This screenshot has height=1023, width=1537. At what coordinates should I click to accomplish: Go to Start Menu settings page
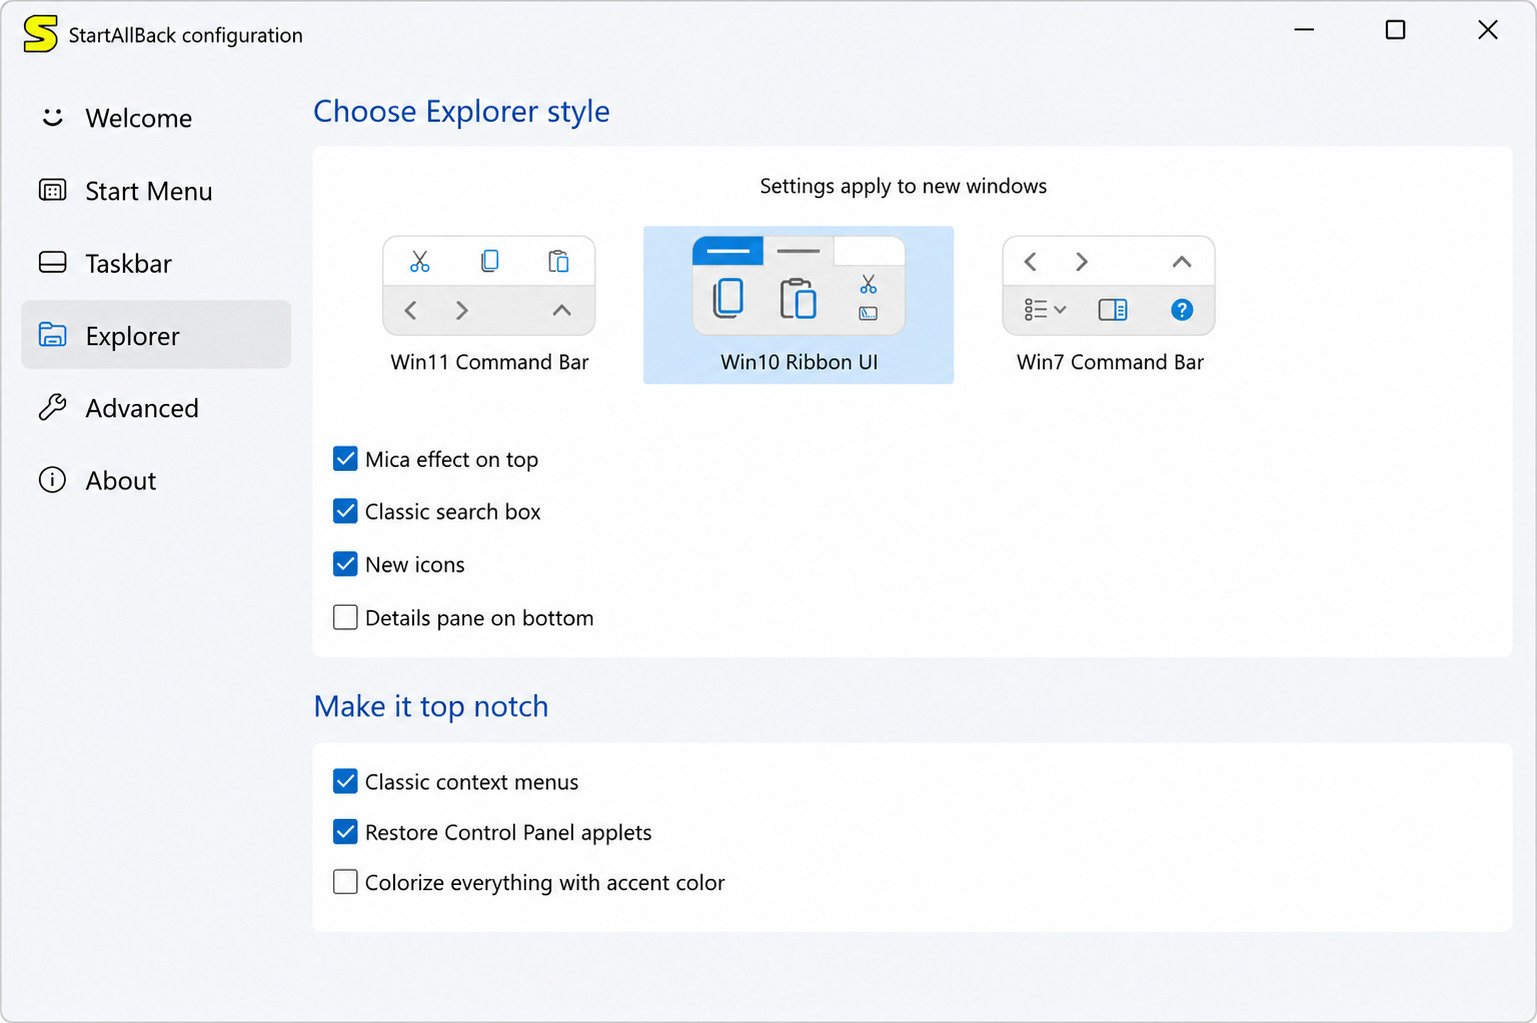coord(156,191)
